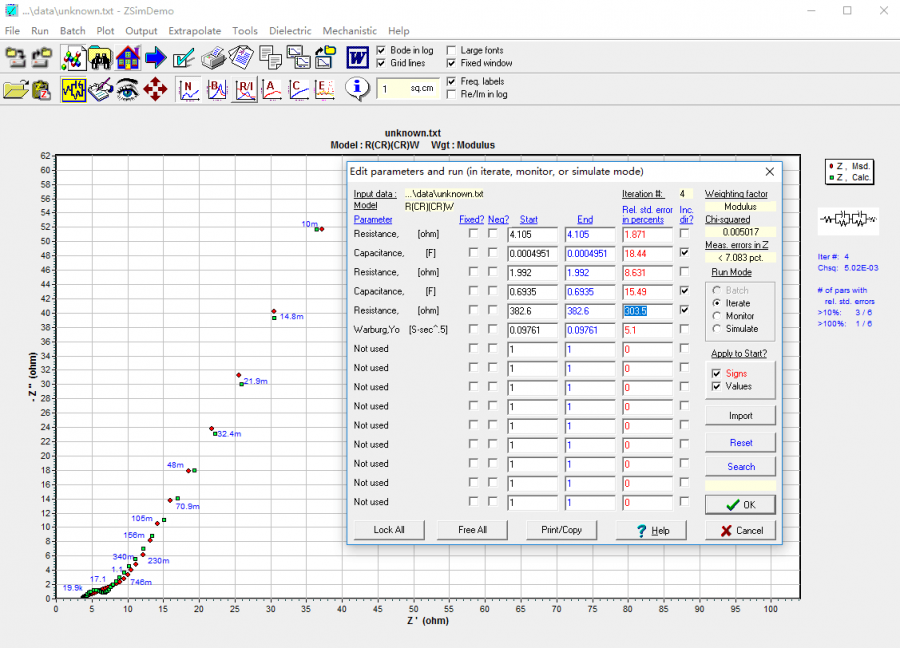This screenshot has height=648, width=900.
Task: Click the blue Word 'W' icon
Action: pos(357,58)
